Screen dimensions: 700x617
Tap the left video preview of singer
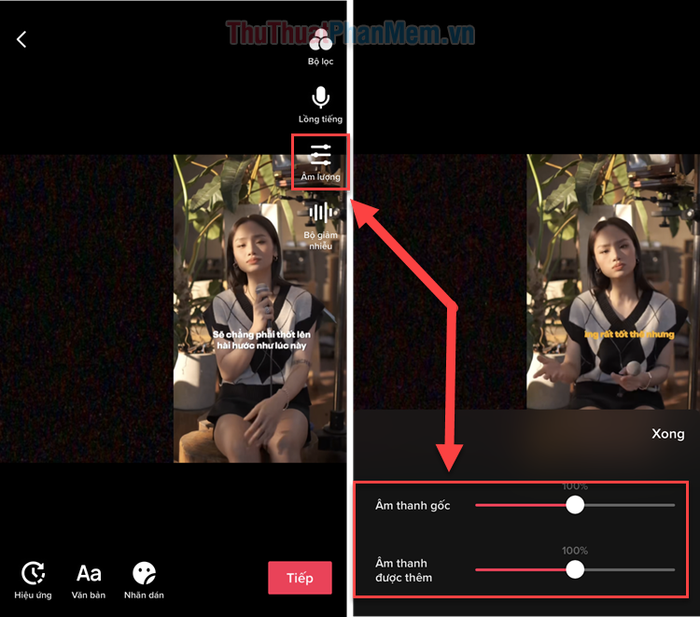pos(259,308)
